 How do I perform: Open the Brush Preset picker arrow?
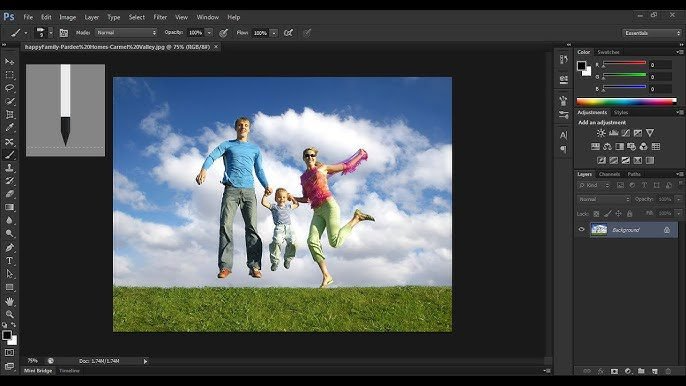point(51,33)
